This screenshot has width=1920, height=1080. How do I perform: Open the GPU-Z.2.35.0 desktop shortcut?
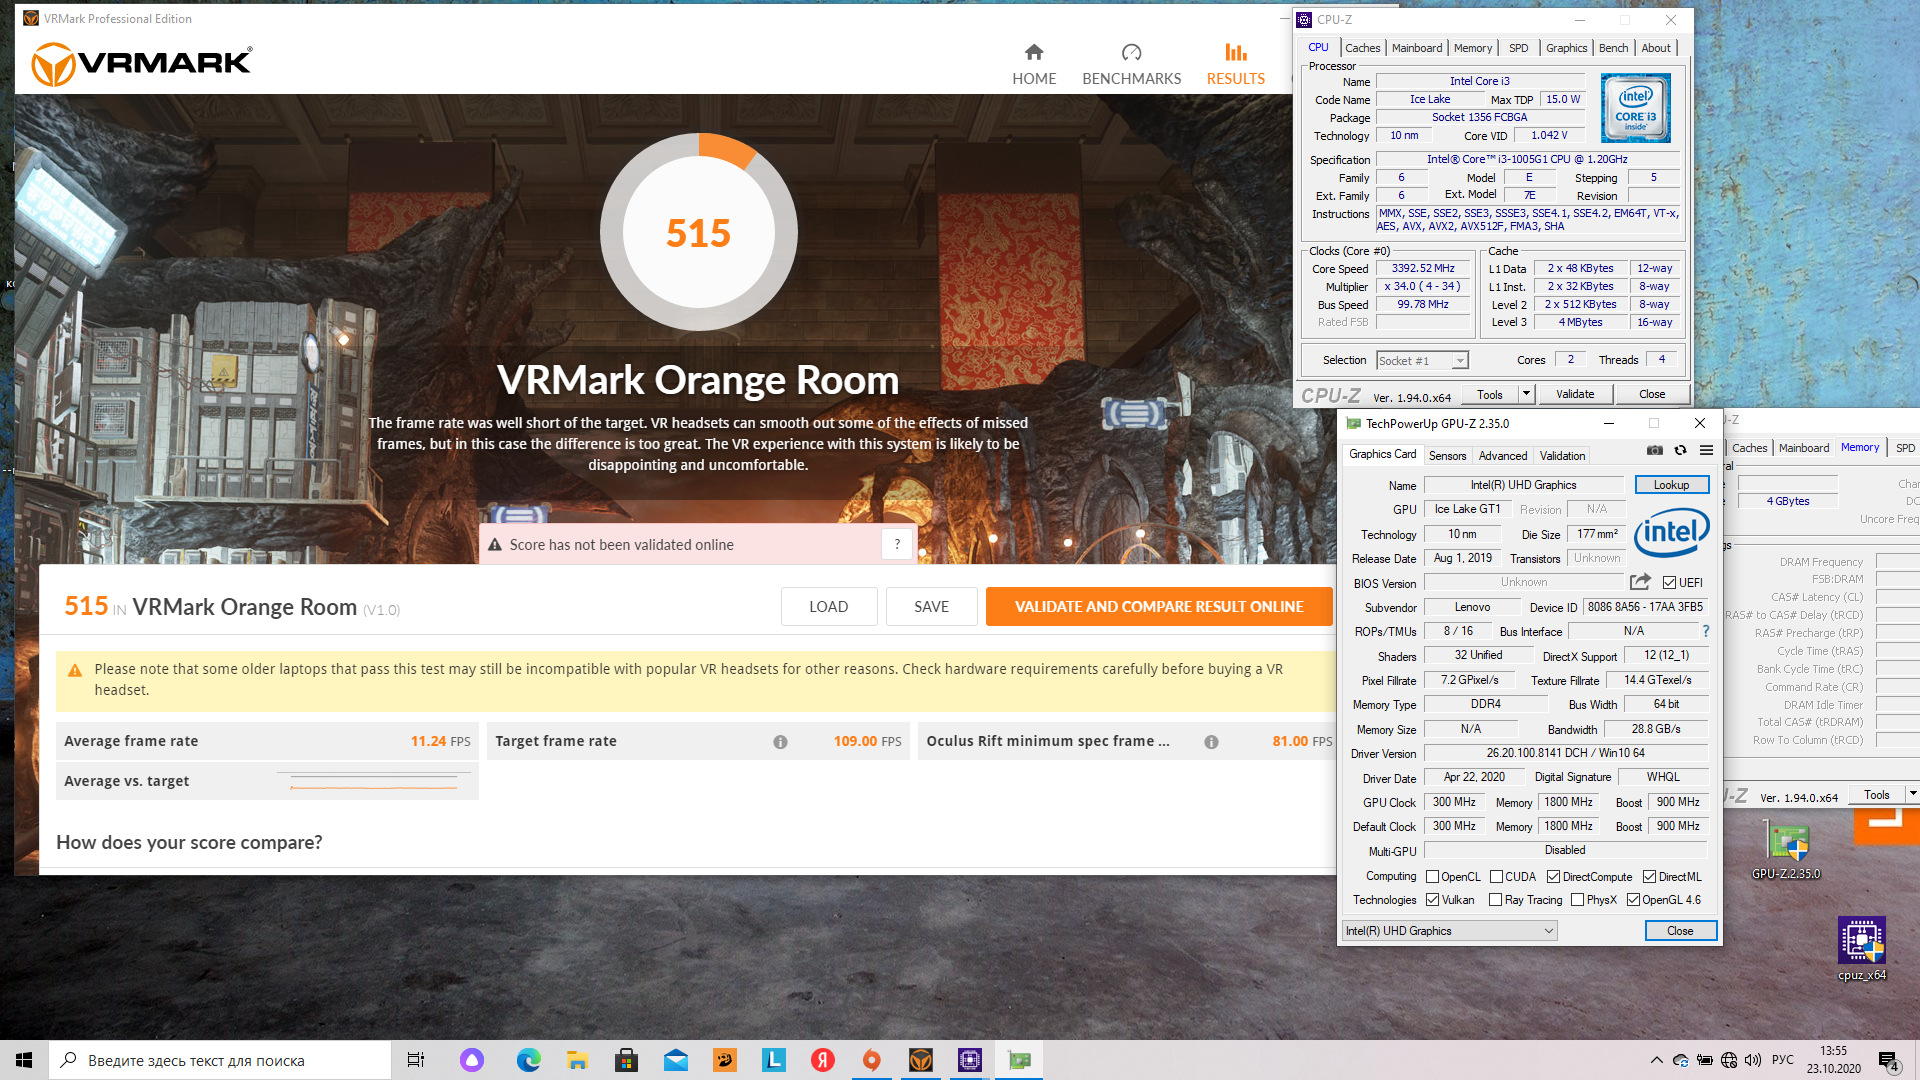point(1786,851)
